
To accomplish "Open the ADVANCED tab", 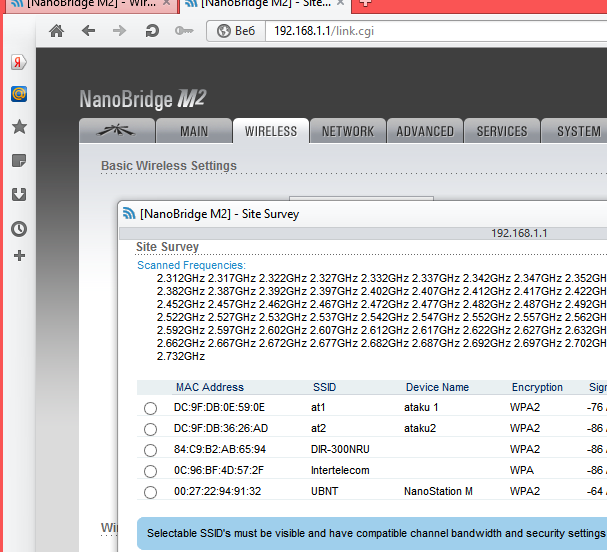I will (x=425, y=131).
